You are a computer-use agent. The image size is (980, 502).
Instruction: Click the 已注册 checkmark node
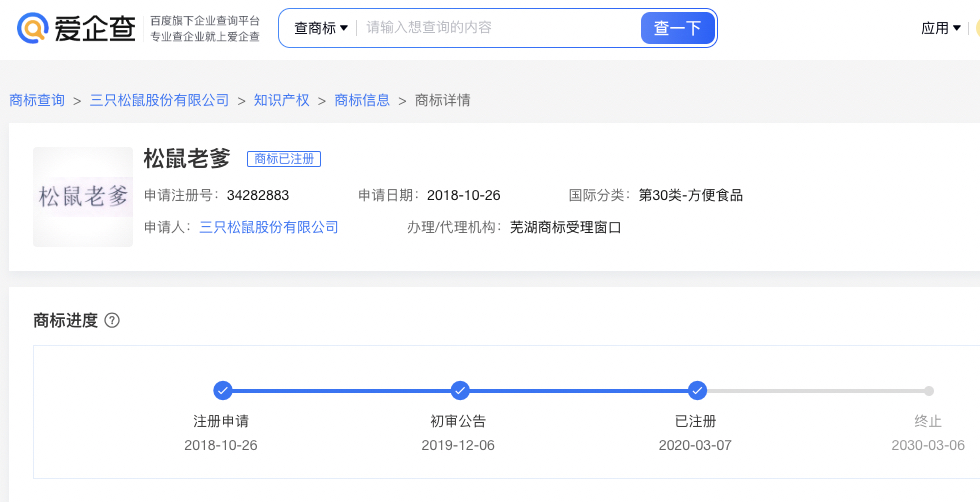(x=697, y=390)
